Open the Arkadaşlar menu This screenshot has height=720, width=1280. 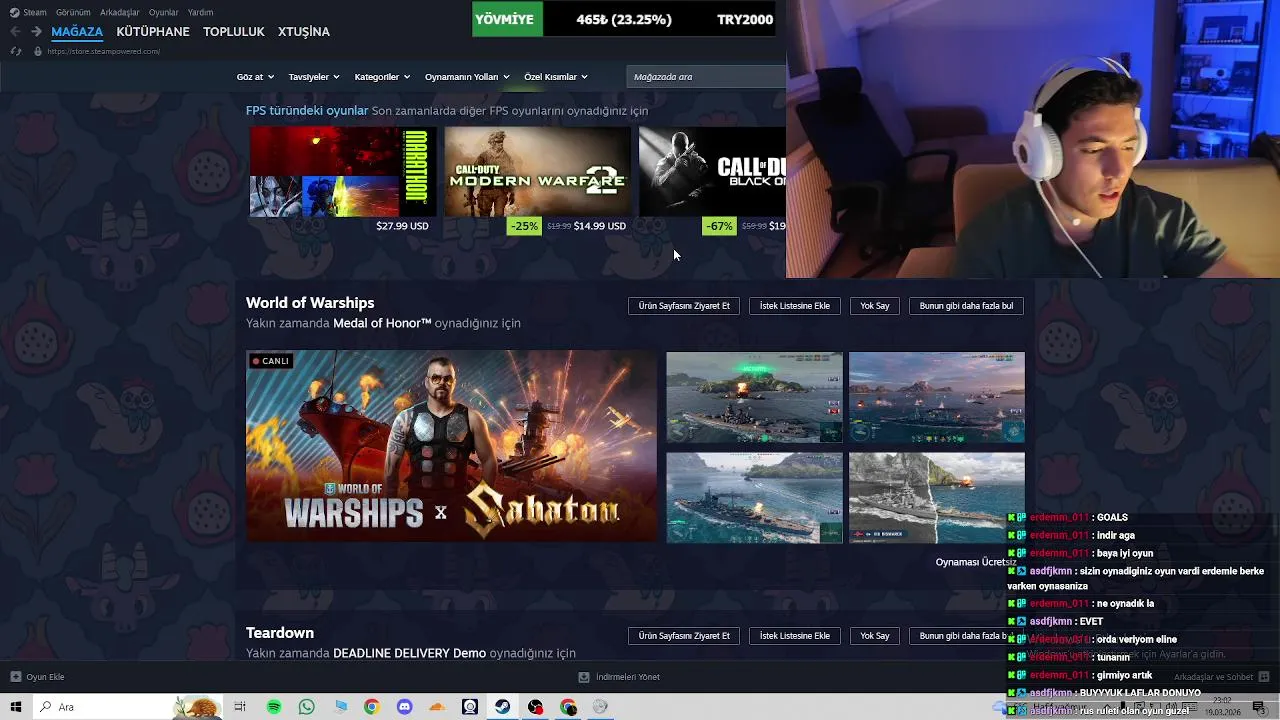coord(120,13)
